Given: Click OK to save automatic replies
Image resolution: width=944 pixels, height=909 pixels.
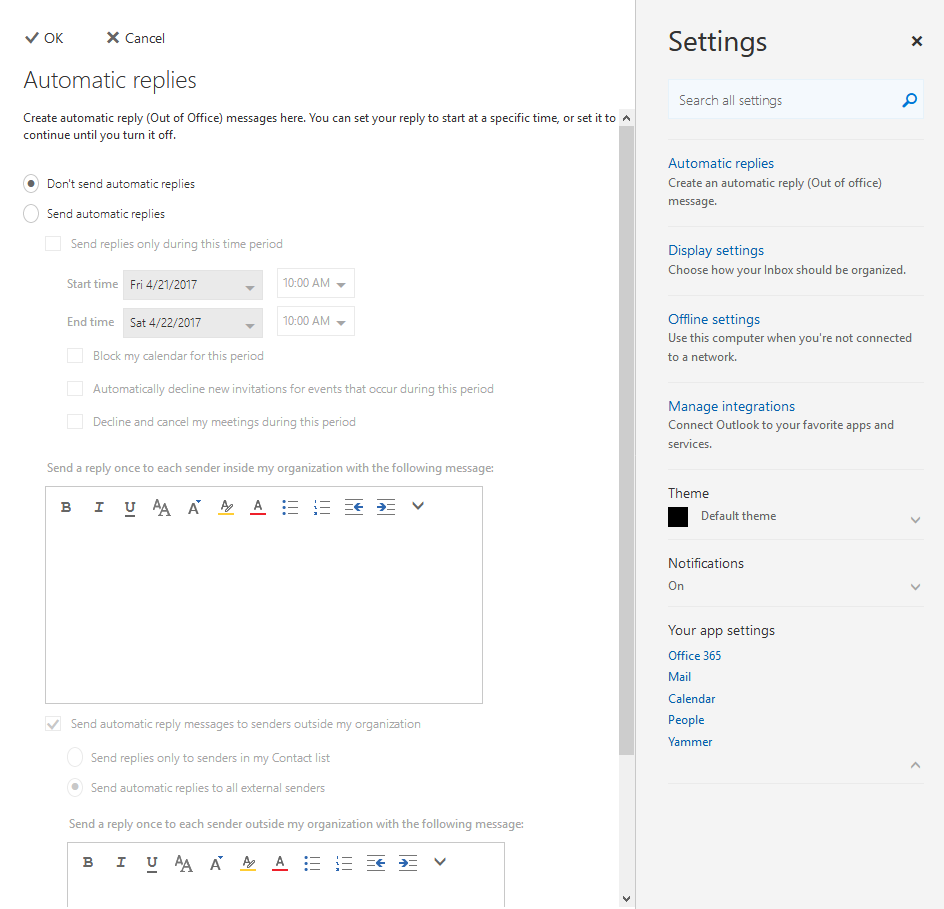Looking at the screenshot, I should click(44, 38).
